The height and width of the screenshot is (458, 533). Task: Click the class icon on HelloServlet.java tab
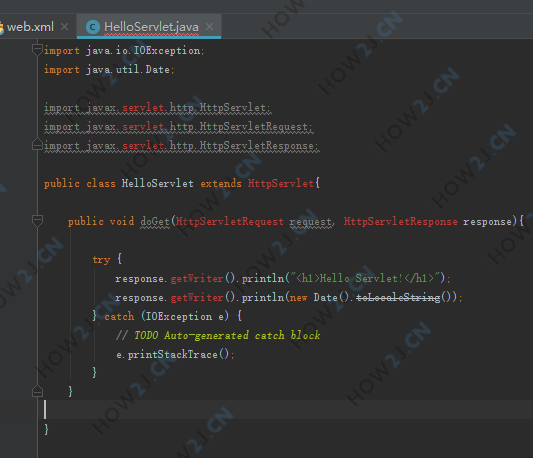tap(93, 27)
